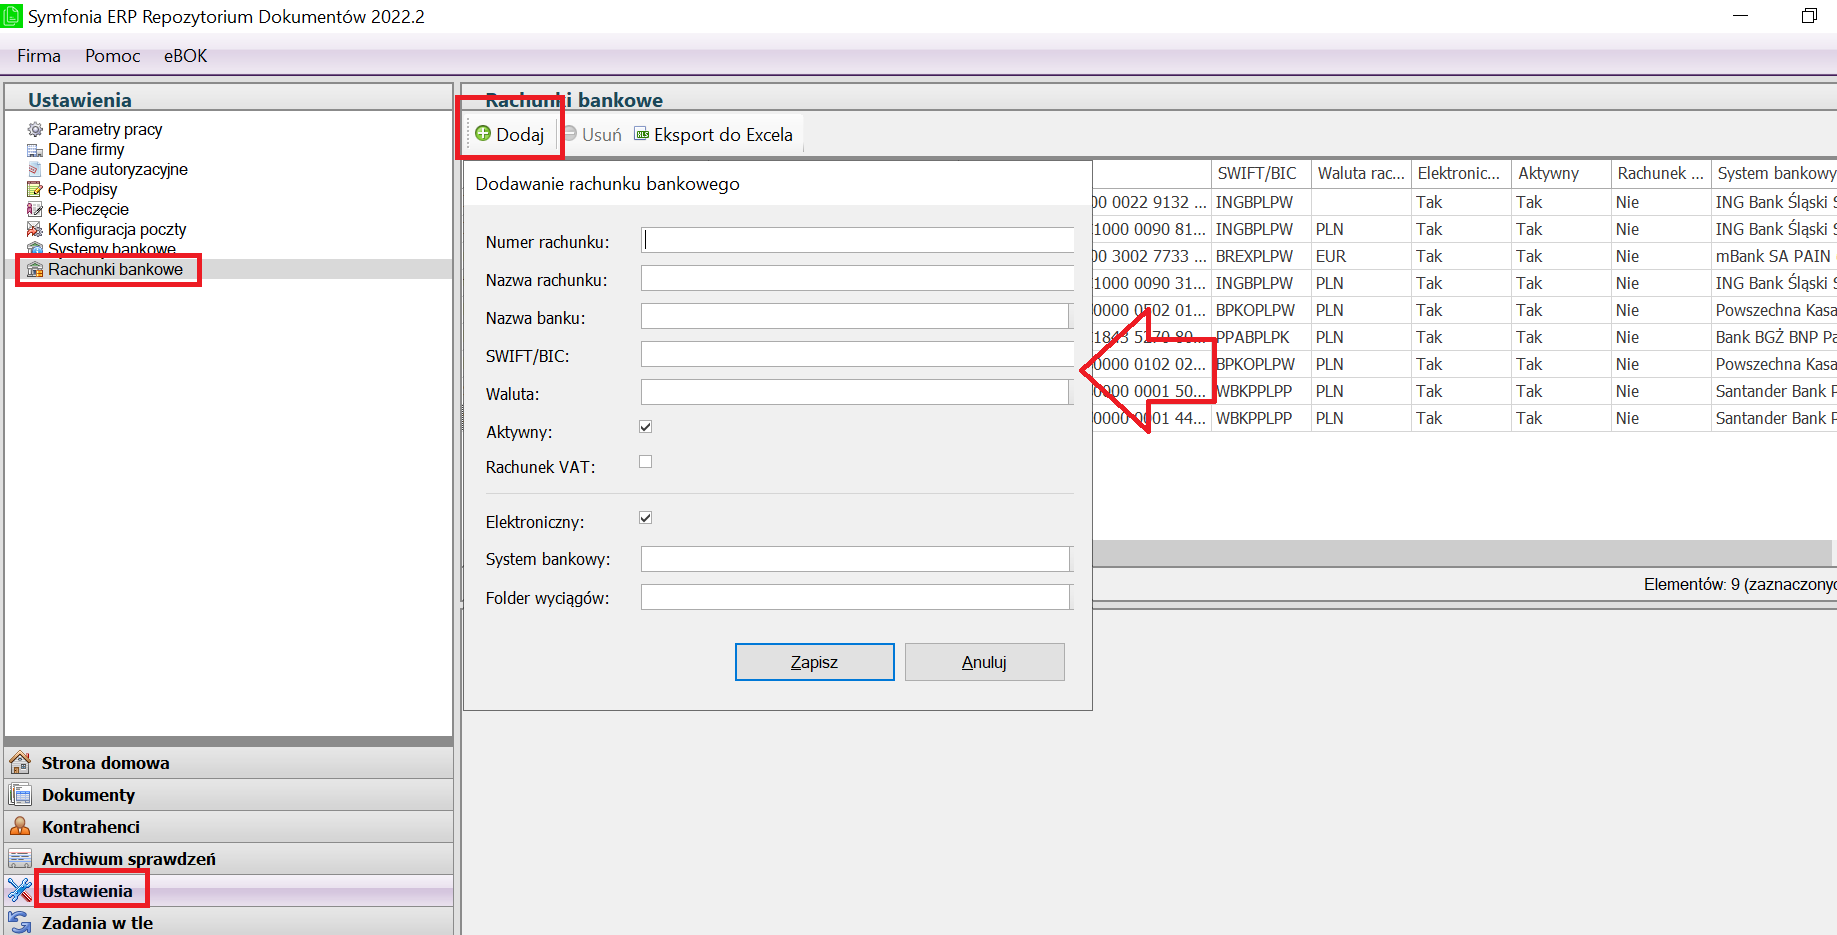Screen dimensions: 1837x935
Task: Open Parametry pracy gear icon
Action: 35,129
